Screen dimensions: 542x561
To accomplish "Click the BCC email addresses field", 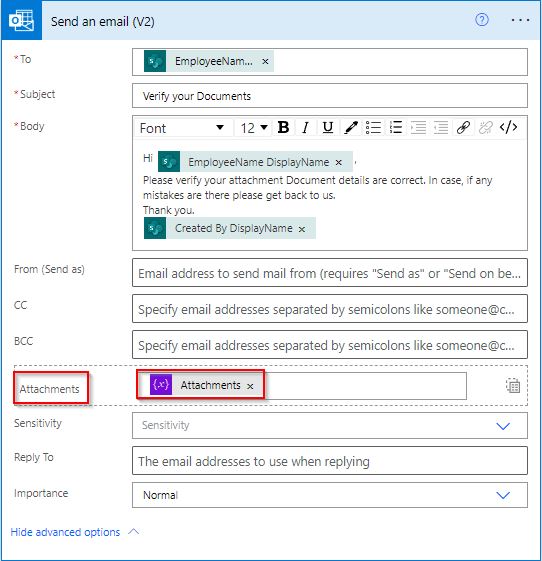I will [329, 345].
